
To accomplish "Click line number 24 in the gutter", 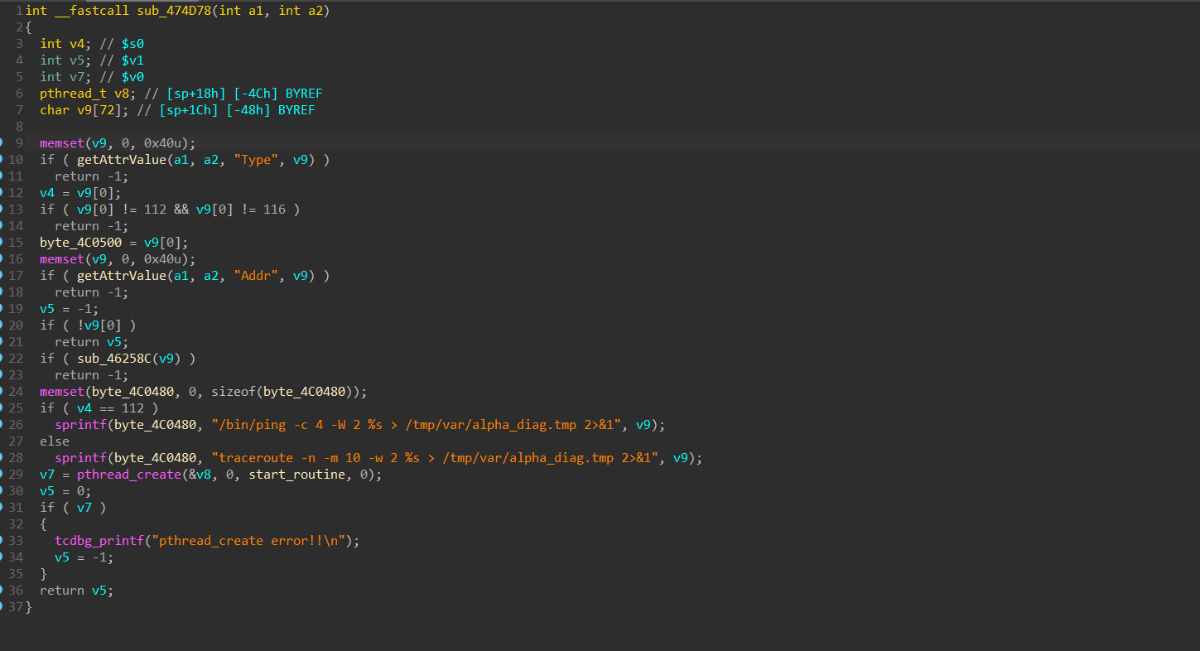I will coord(15,392).
